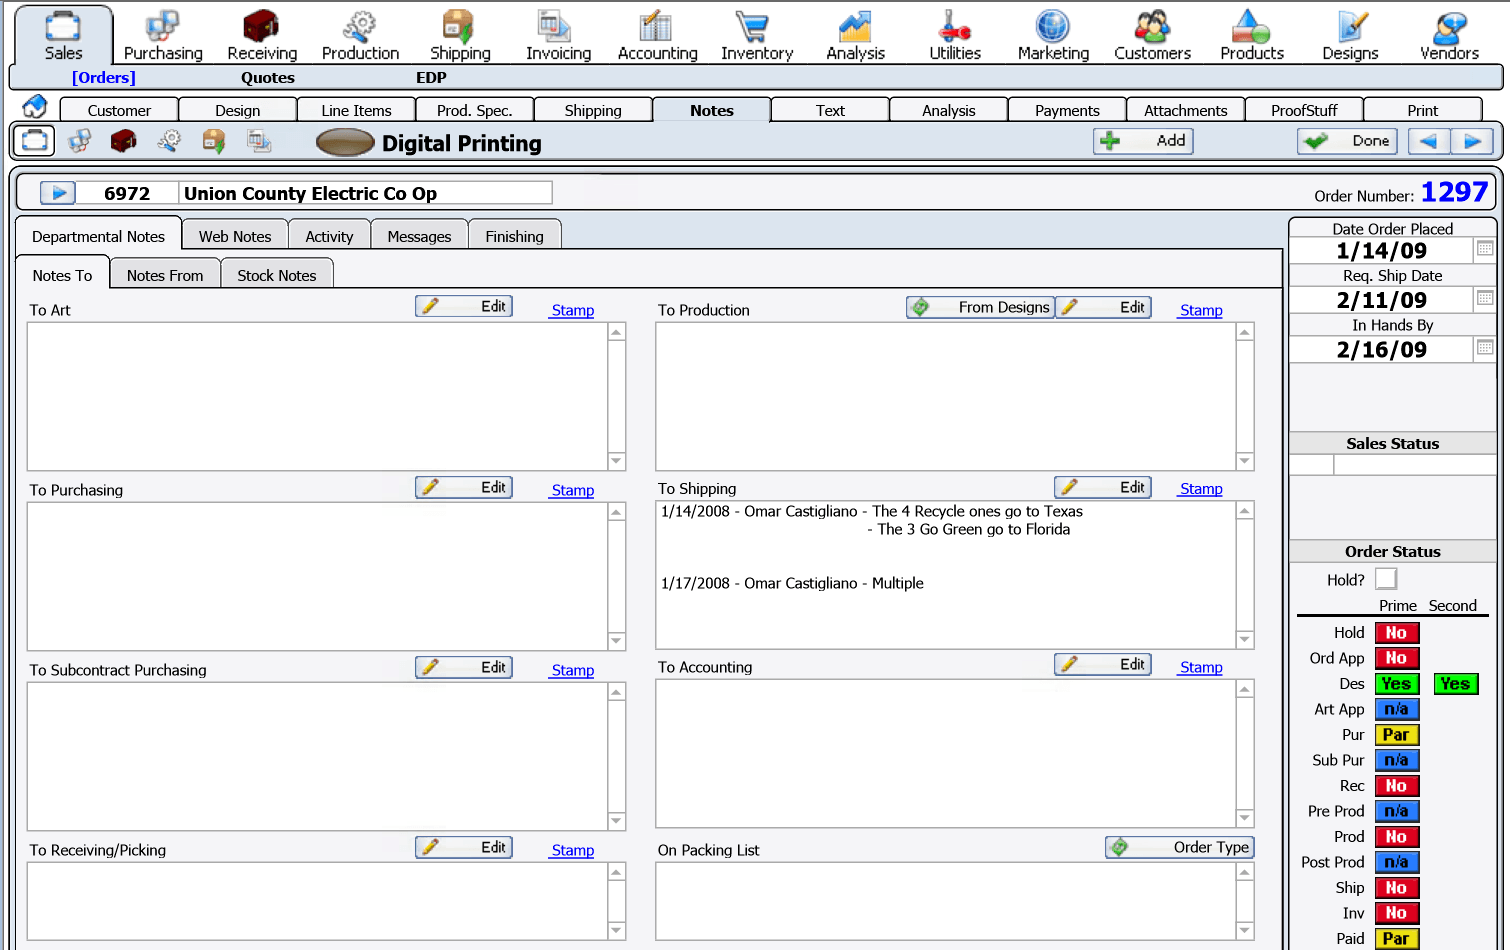1510x950 pixels.
Task: Open the Web Notes tab
Action: [x=235, y=236]
